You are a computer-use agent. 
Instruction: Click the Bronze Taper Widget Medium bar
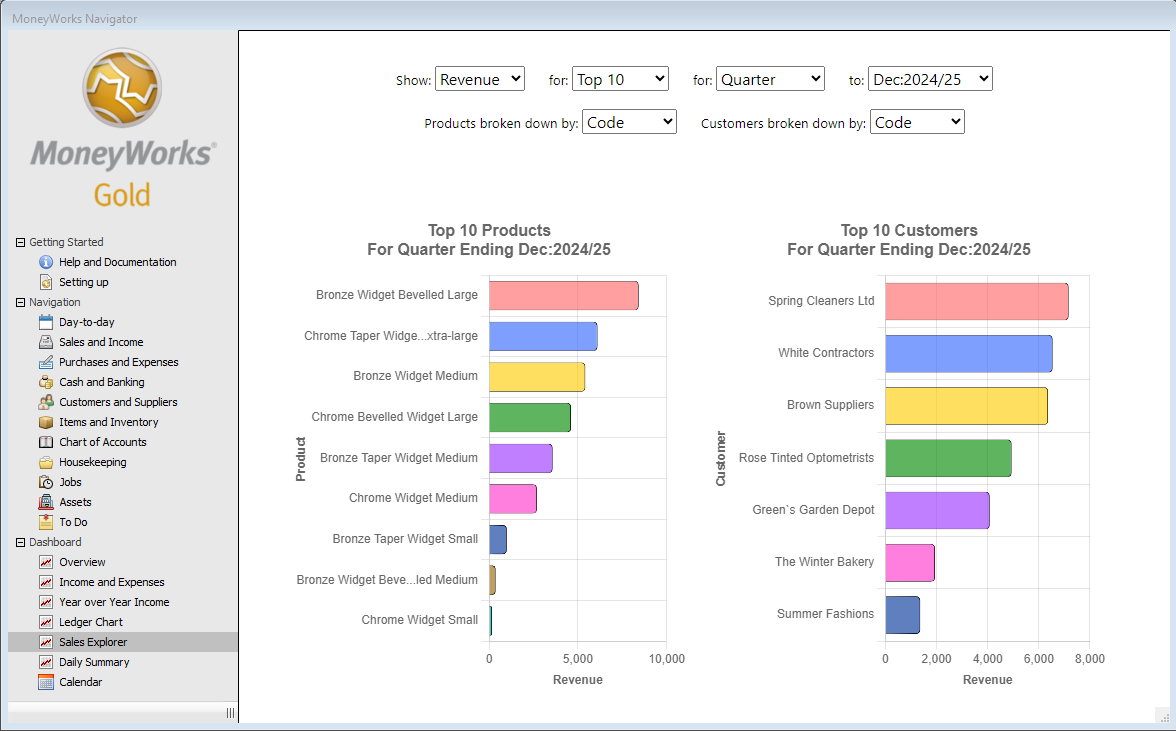(521, 458)
